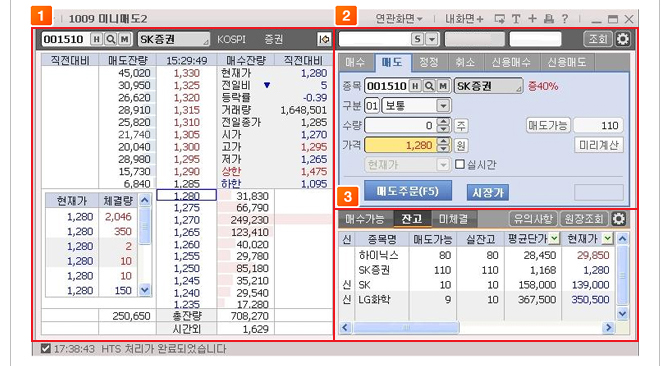The width and height of the screenshot is (670, 366).
Task: Click 내화면+ in title bar
Action: tap(464, 19)
